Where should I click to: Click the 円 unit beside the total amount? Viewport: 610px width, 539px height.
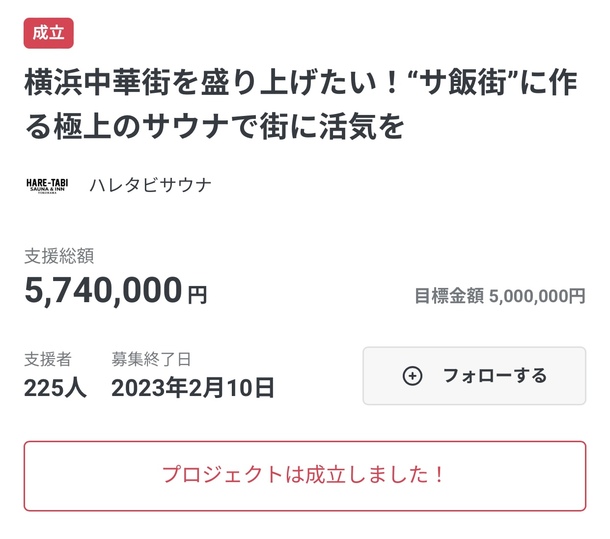[197, 294]
